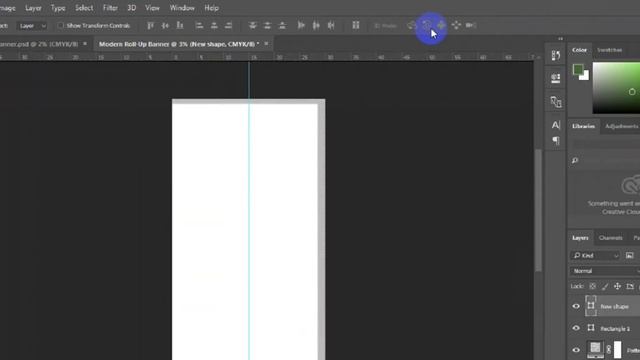Open the Filter menu
Screen dimensions: 640x360
pos(110,8)
